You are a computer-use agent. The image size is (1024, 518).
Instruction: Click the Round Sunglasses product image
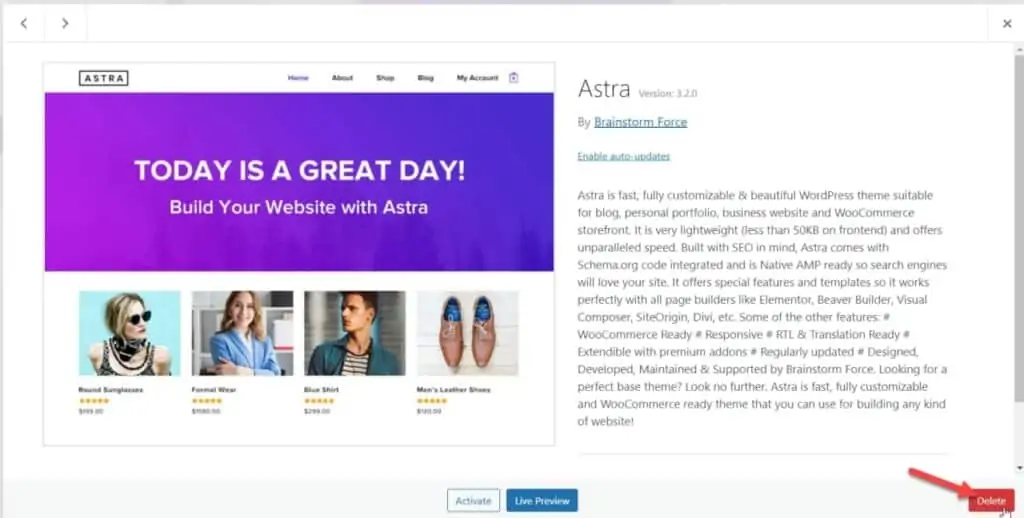(129, 333)
